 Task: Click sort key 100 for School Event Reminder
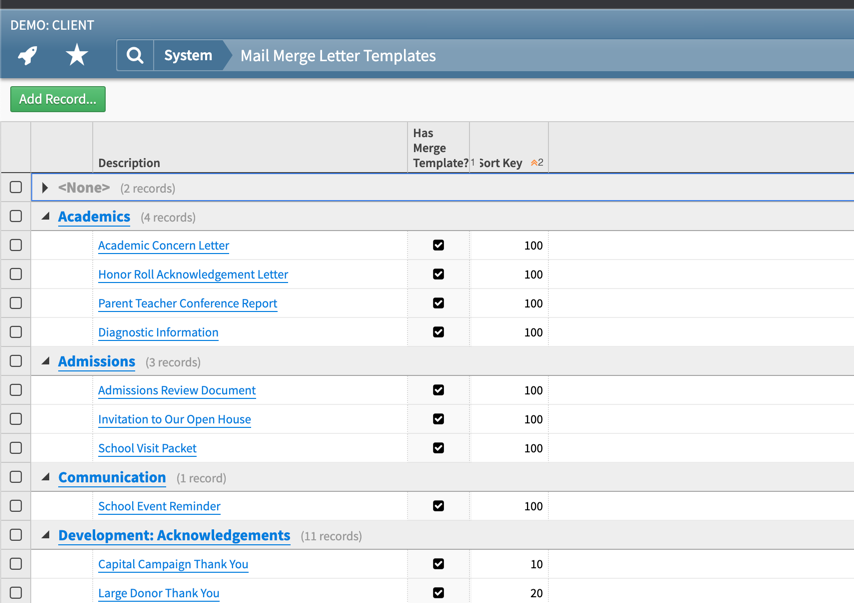tap(533, 507)
